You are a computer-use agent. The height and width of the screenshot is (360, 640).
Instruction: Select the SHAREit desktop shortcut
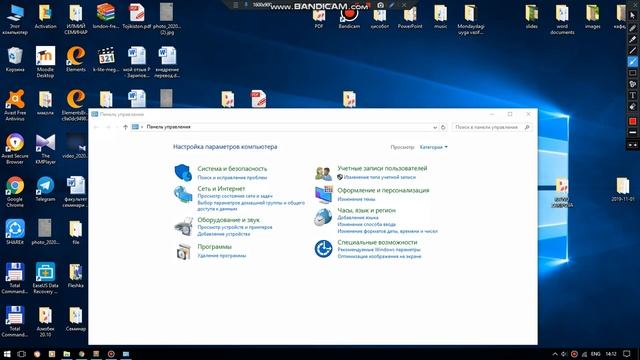[x=15, y=232]
